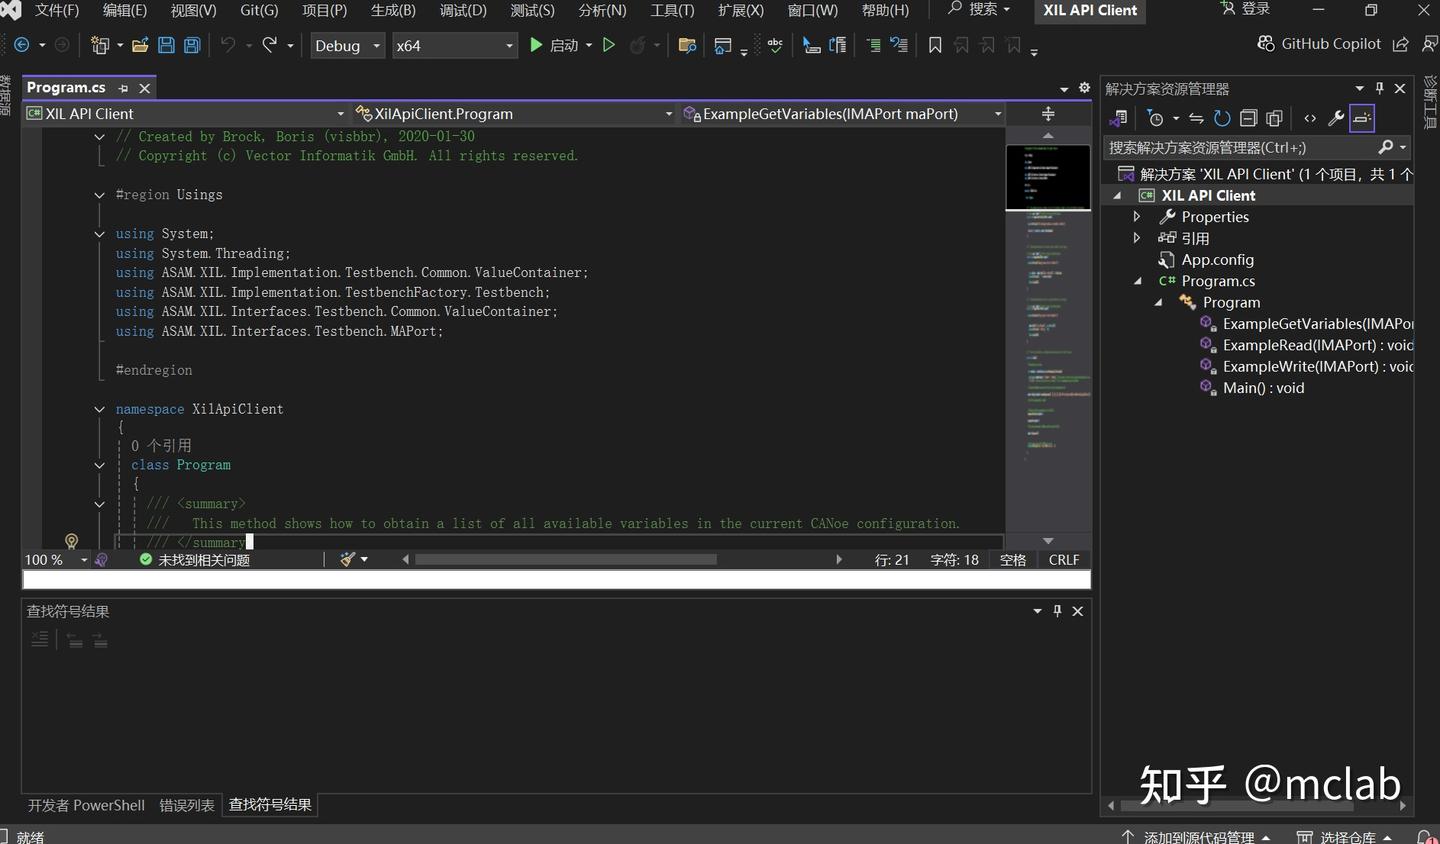This screenshot has height=844, width=1440.
Task: Open project properties via the wrench icon
Action: [x=1335, y=119]
